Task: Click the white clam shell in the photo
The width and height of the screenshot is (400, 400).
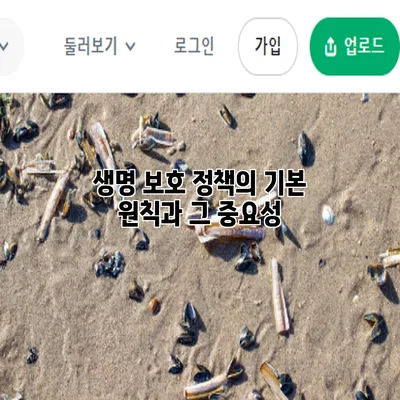Action: click(x=328, y=215)
